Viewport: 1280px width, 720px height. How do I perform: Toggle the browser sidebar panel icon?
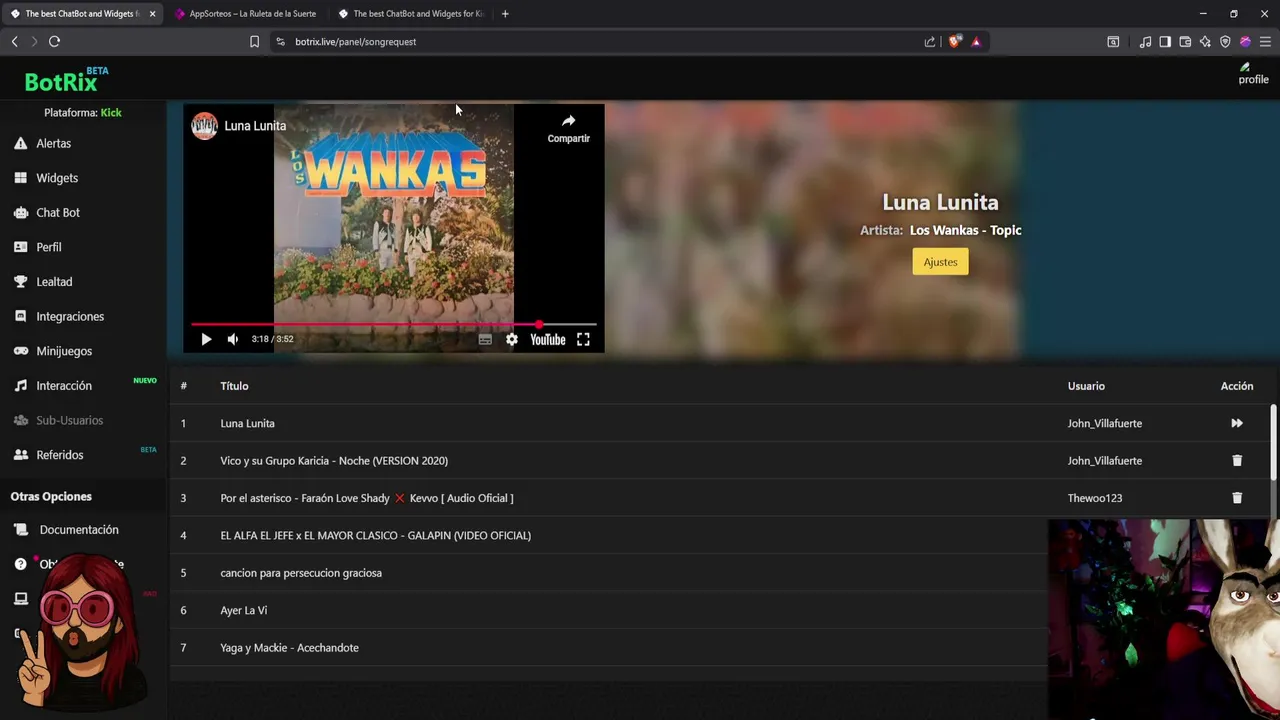pos(1165,41)
